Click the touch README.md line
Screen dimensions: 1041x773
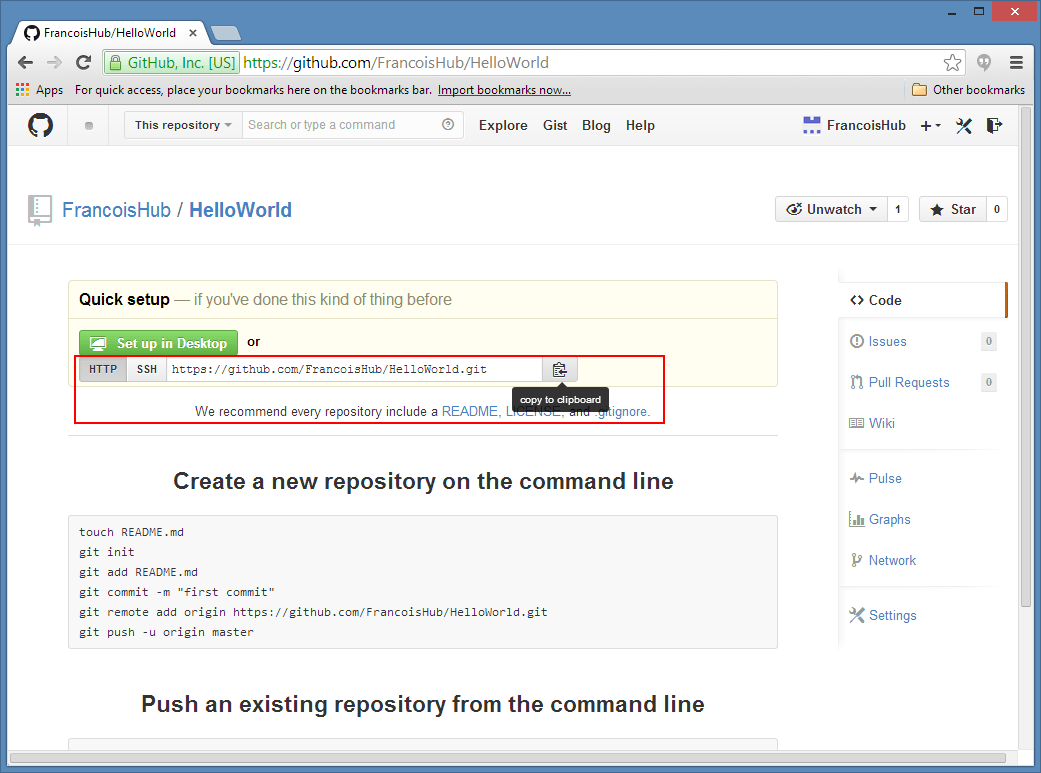click(x=131, y=532)
